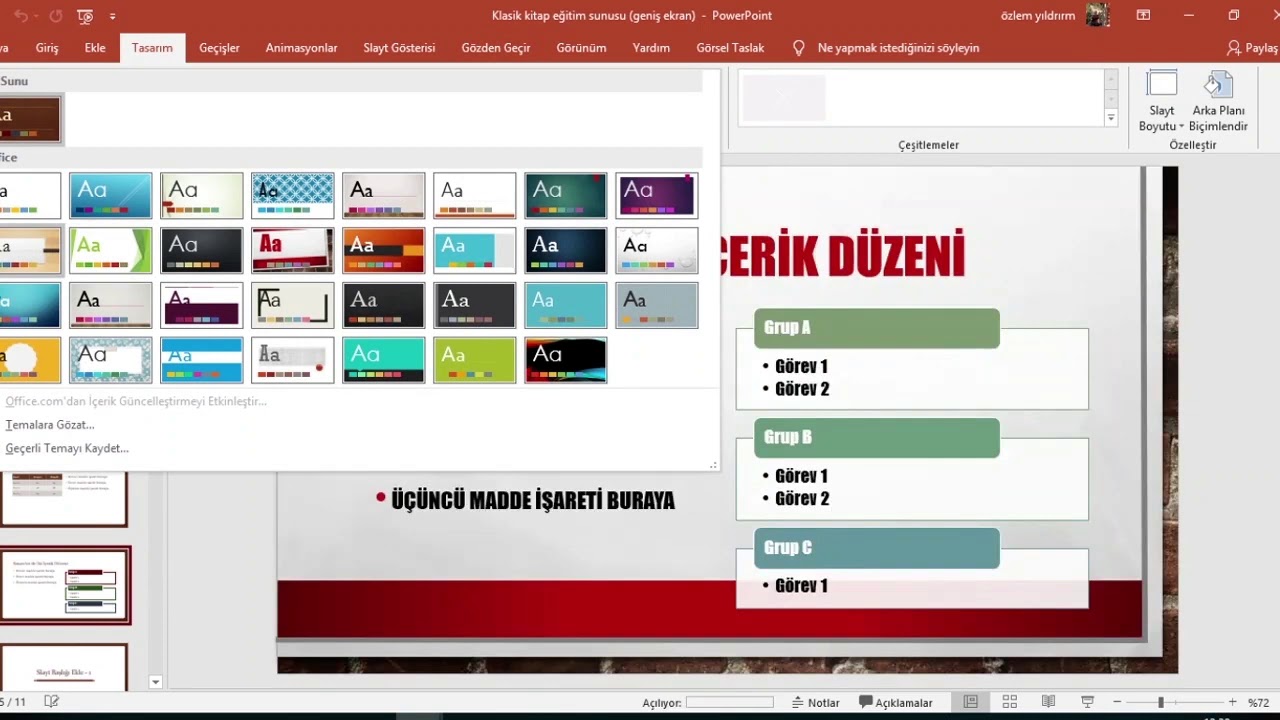The height and width of the screenshot is (720, 1280).
Task: Select the cream theme with black frame corners
Action: (293, 306)
